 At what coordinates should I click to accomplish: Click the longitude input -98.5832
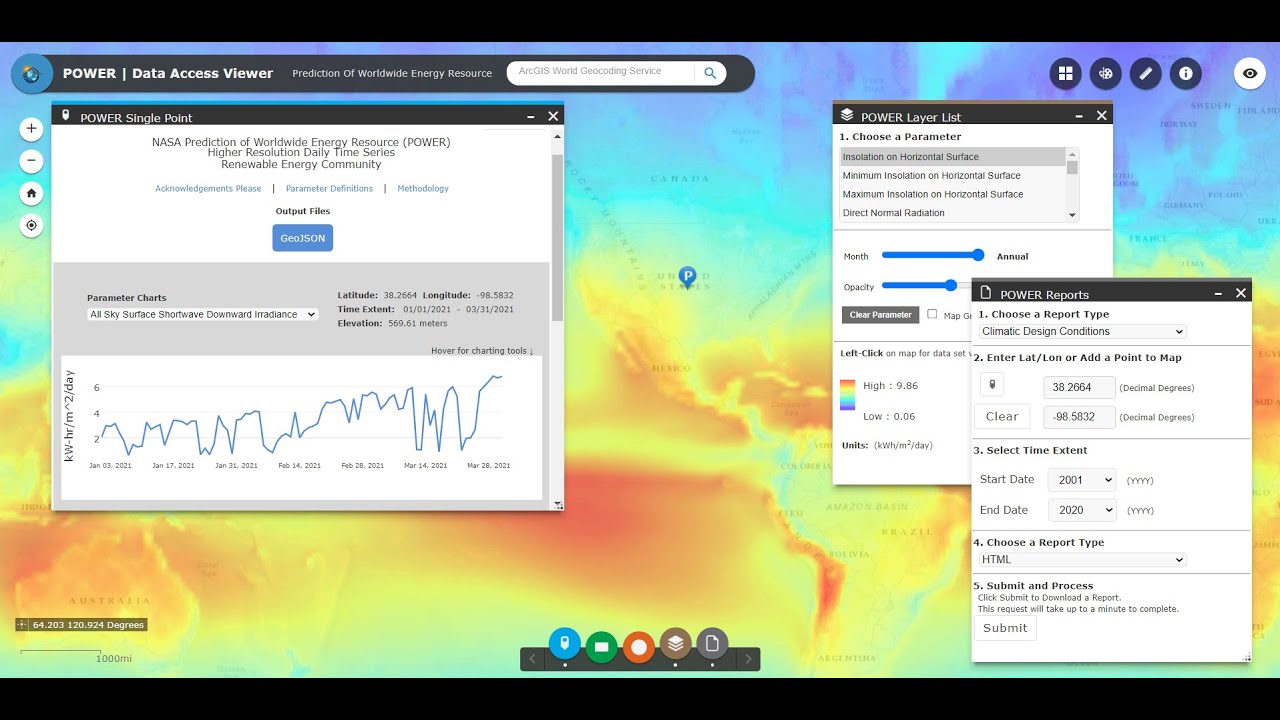(x=1079, y=417)
